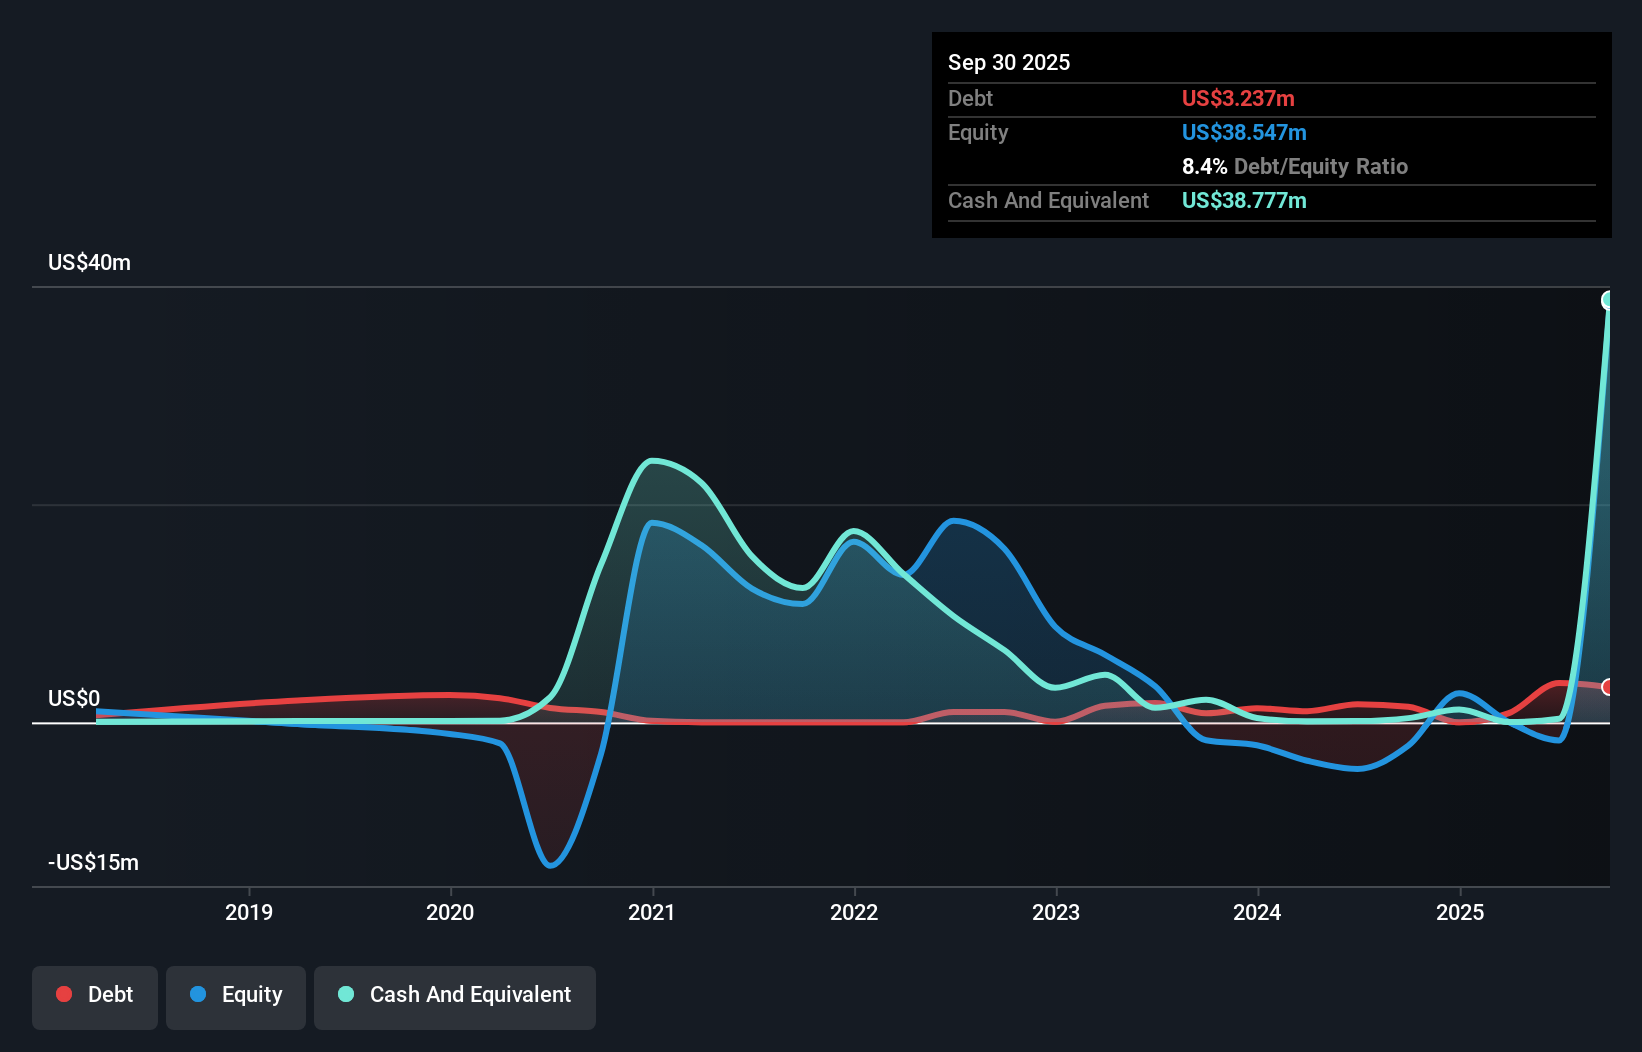Click the -US$15m y-axis label
This screenshot has height=1052, width=1642.
click(94, 862)
